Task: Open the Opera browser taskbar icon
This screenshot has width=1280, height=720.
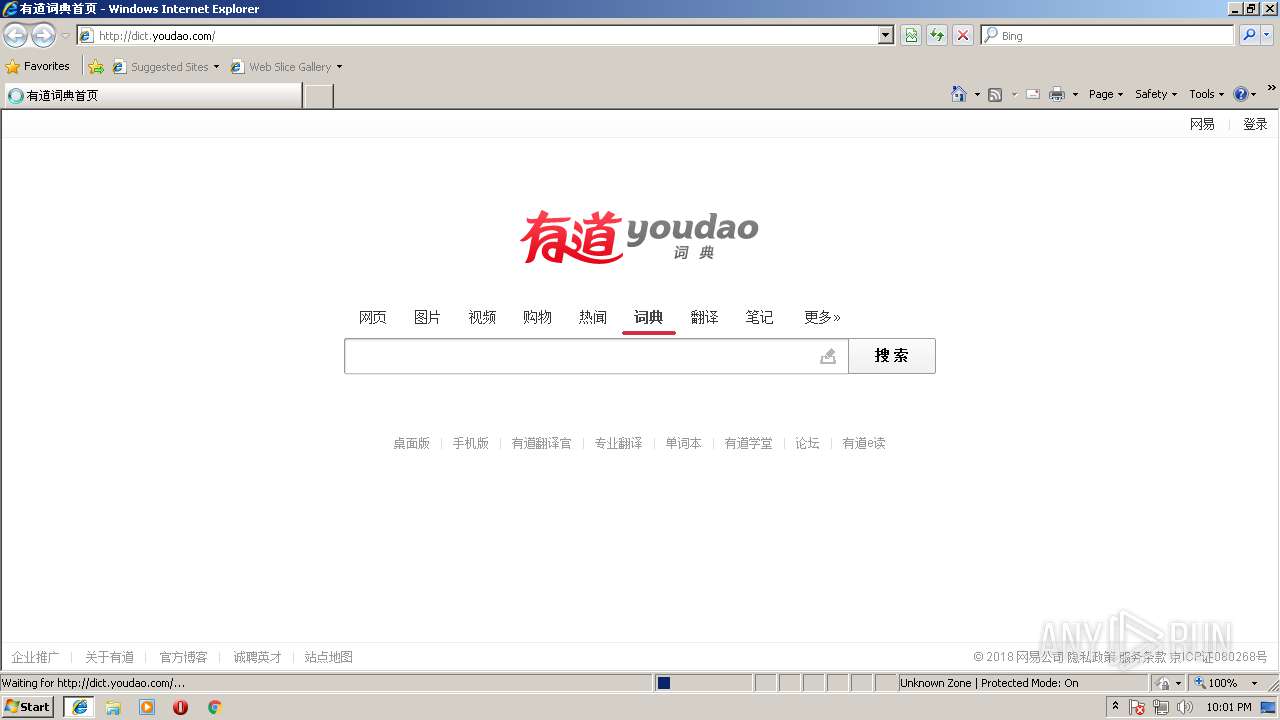Action: click(181, 707)
